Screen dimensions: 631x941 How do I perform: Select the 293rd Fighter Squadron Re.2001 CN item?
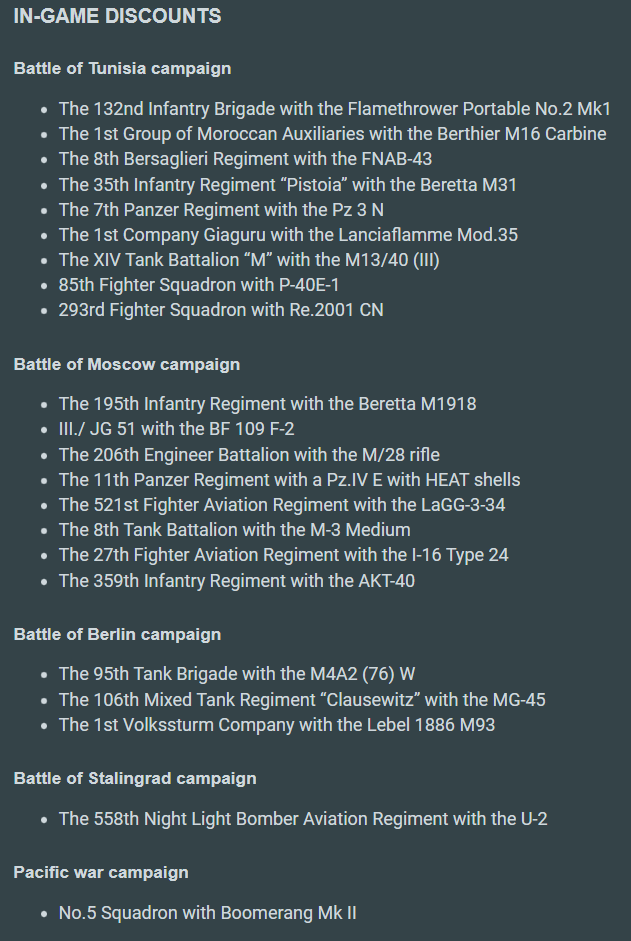[220, 310]
